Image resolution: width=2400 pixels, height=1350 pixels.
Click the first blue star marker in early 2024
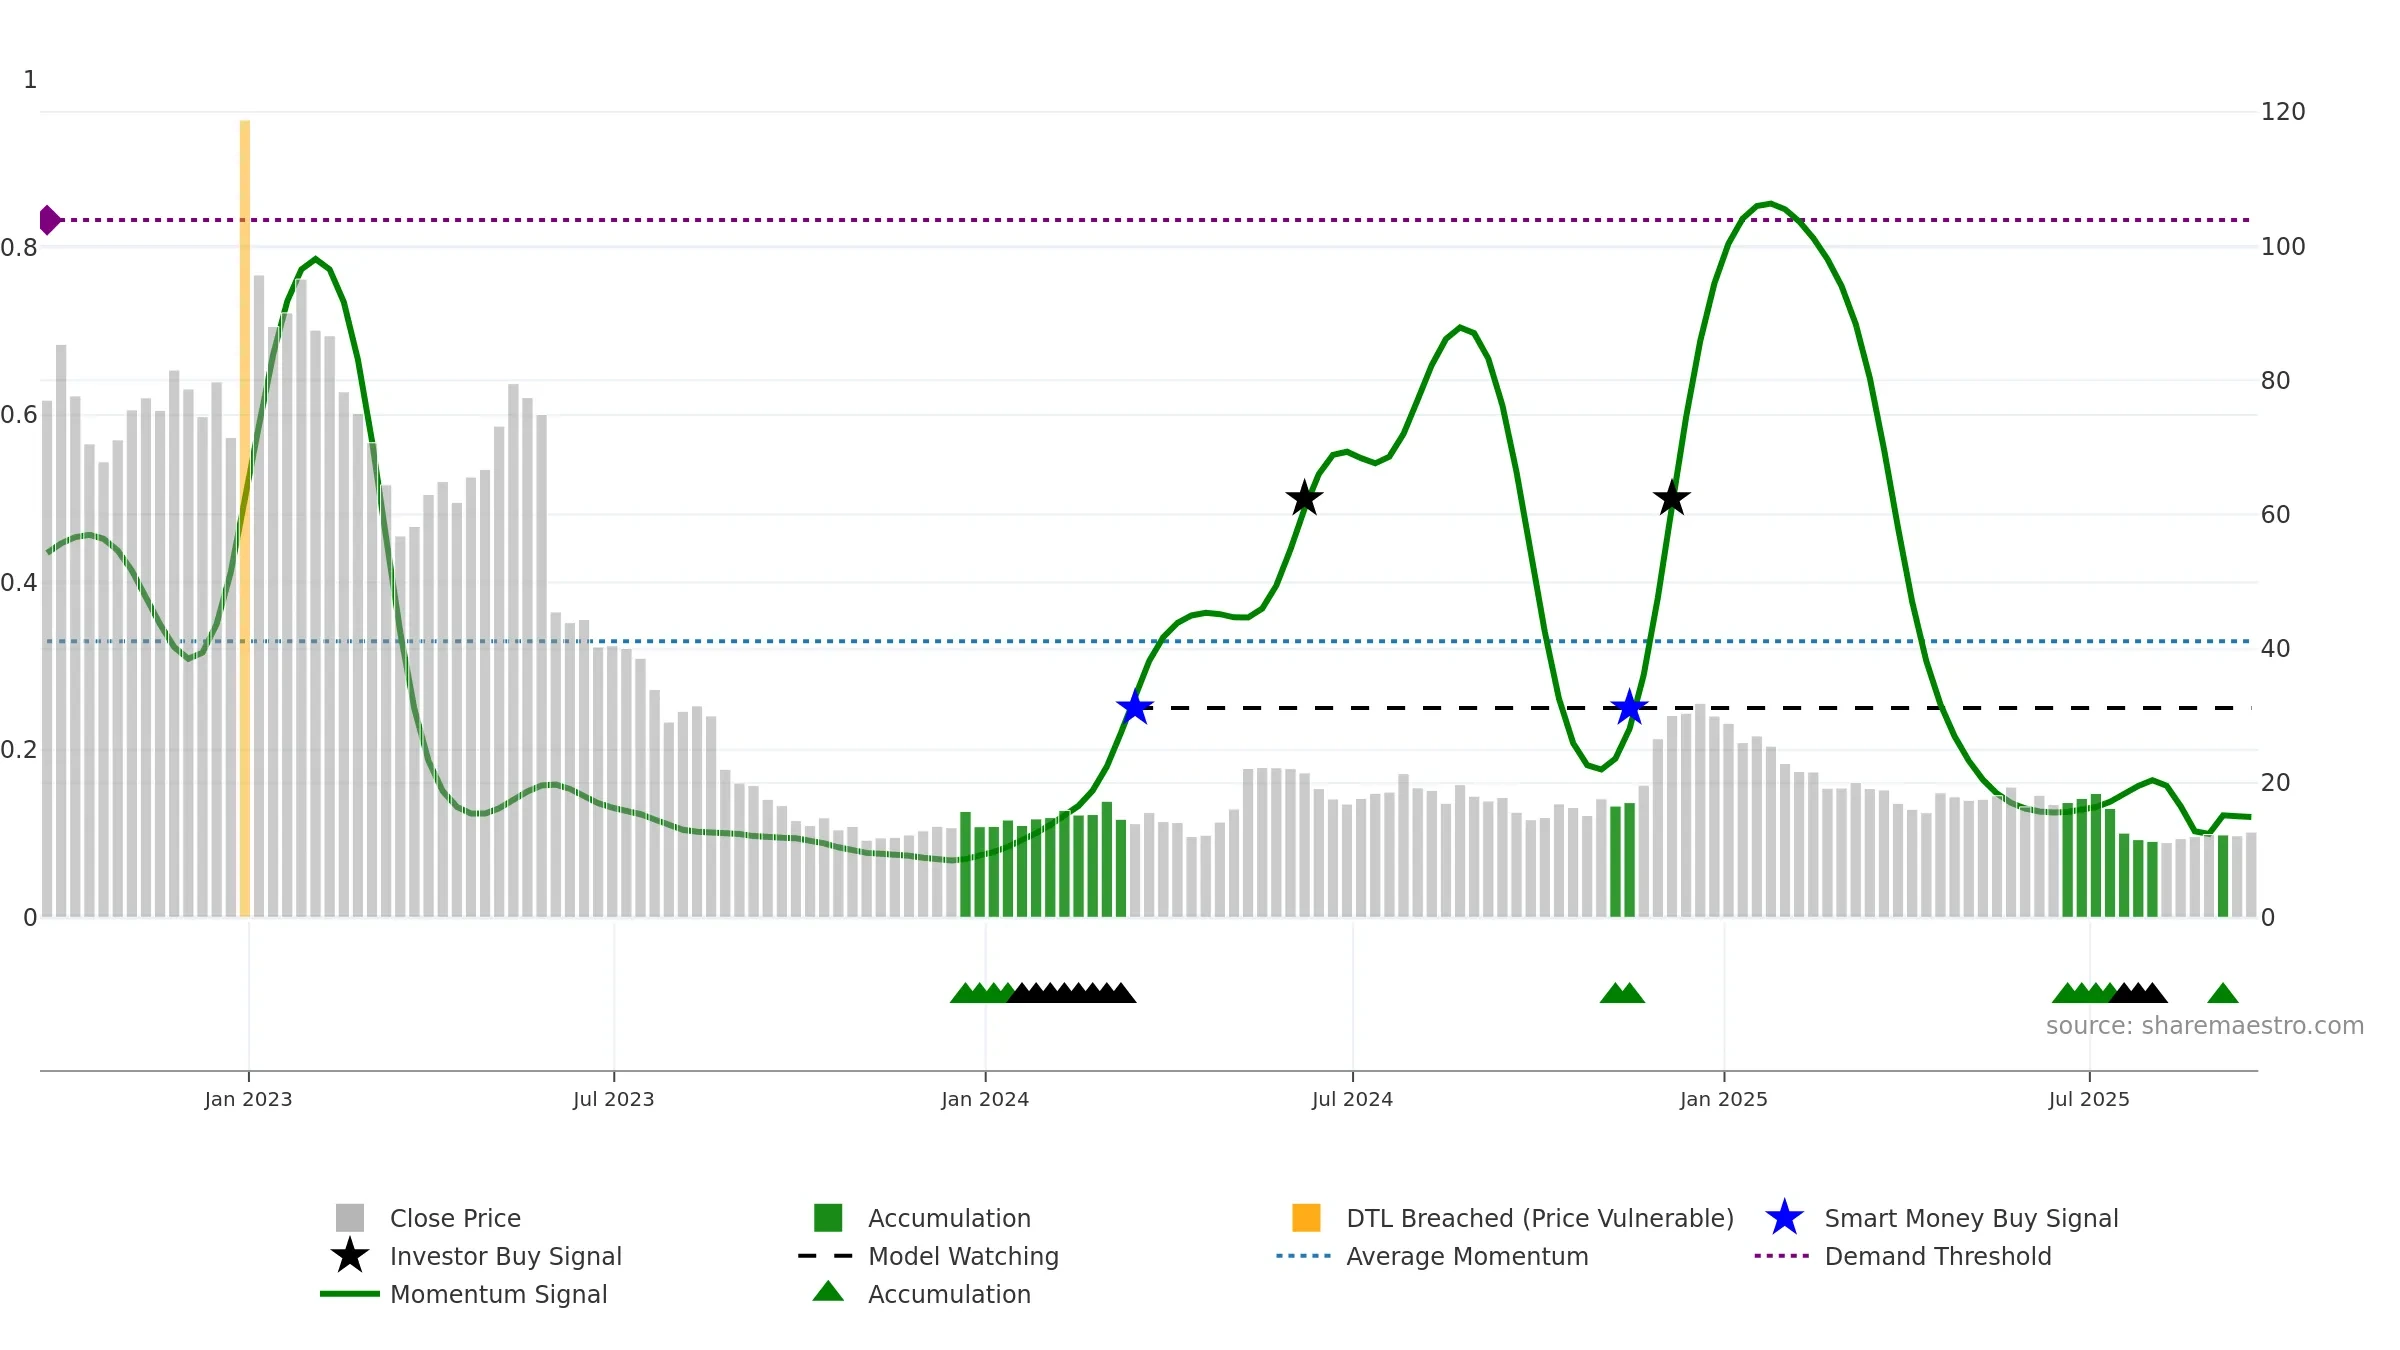(1135, 708)
